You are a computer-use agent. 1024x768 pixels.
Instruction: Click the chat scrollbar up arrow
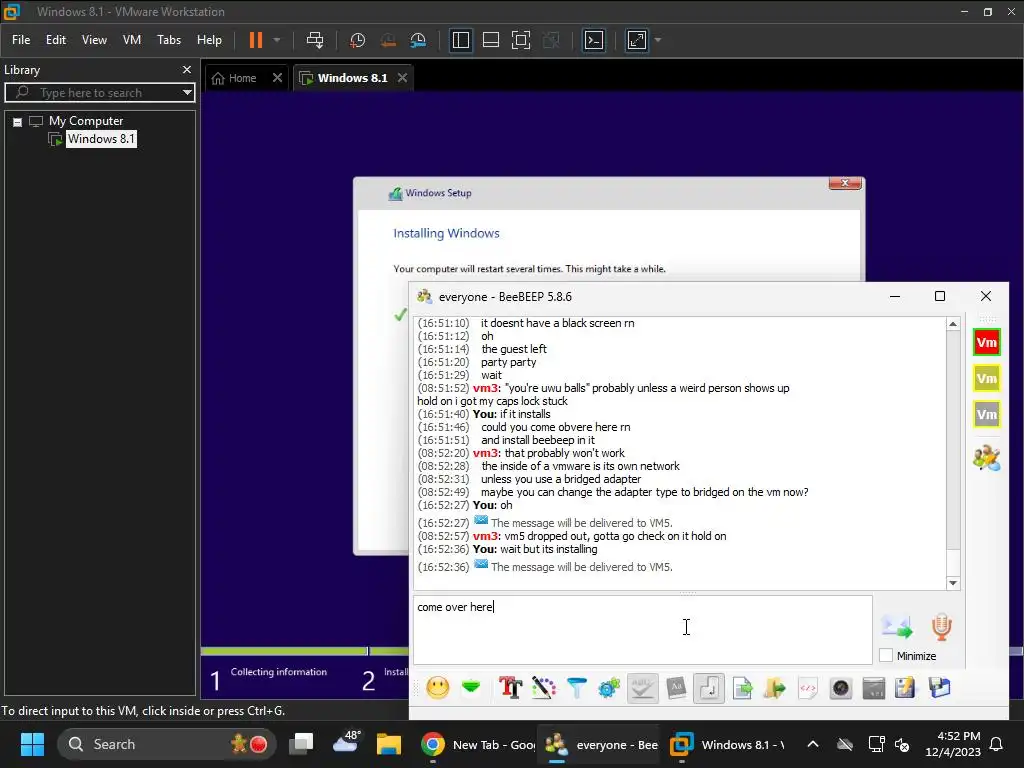pos(953,324)
